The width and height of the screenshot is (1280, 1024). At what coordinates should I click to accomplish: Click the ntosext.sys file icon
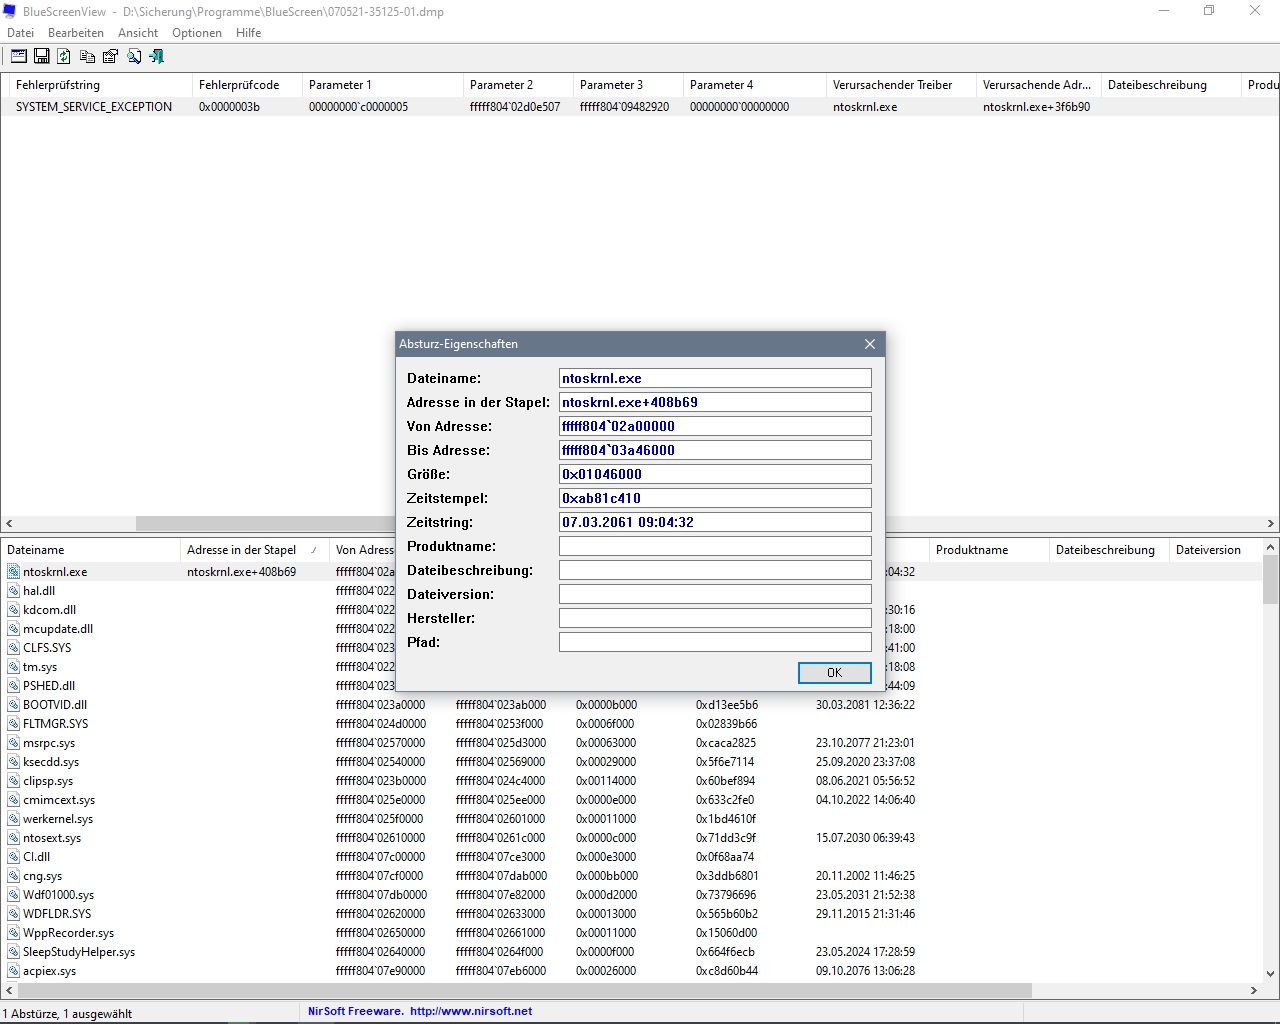click(x=14, y=838)
